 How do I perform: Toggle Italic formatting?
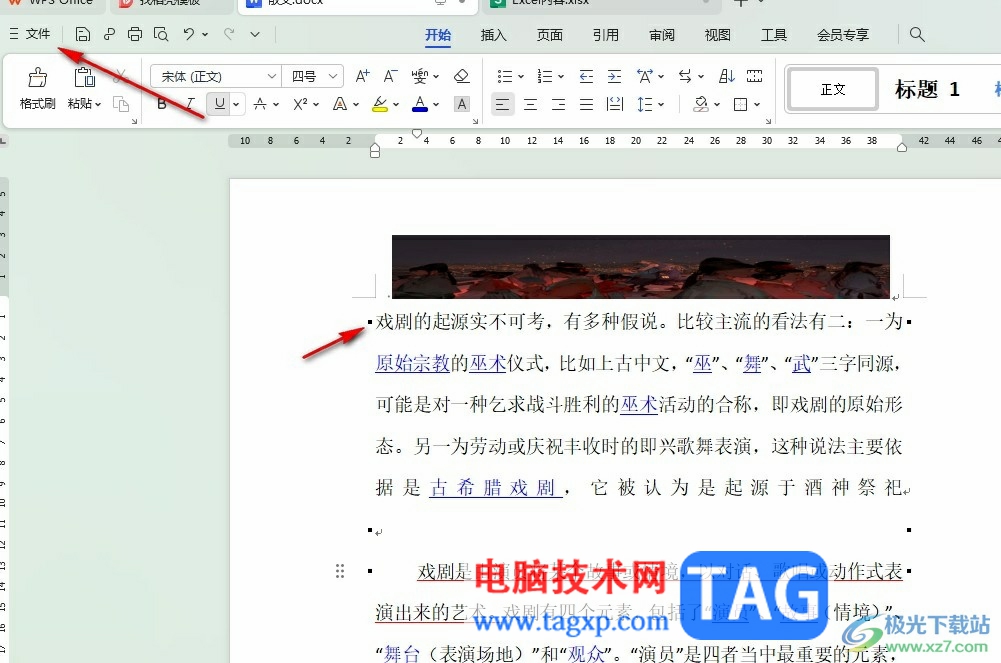tap(190, 104)
